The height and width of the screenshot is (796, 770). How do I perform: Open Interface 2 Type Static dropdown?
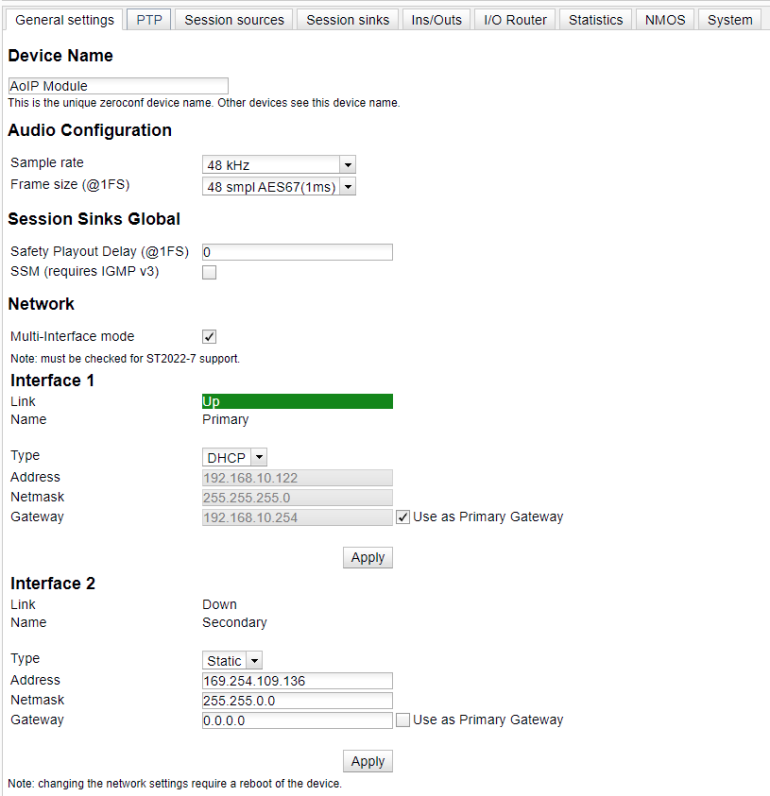[232, 660]
